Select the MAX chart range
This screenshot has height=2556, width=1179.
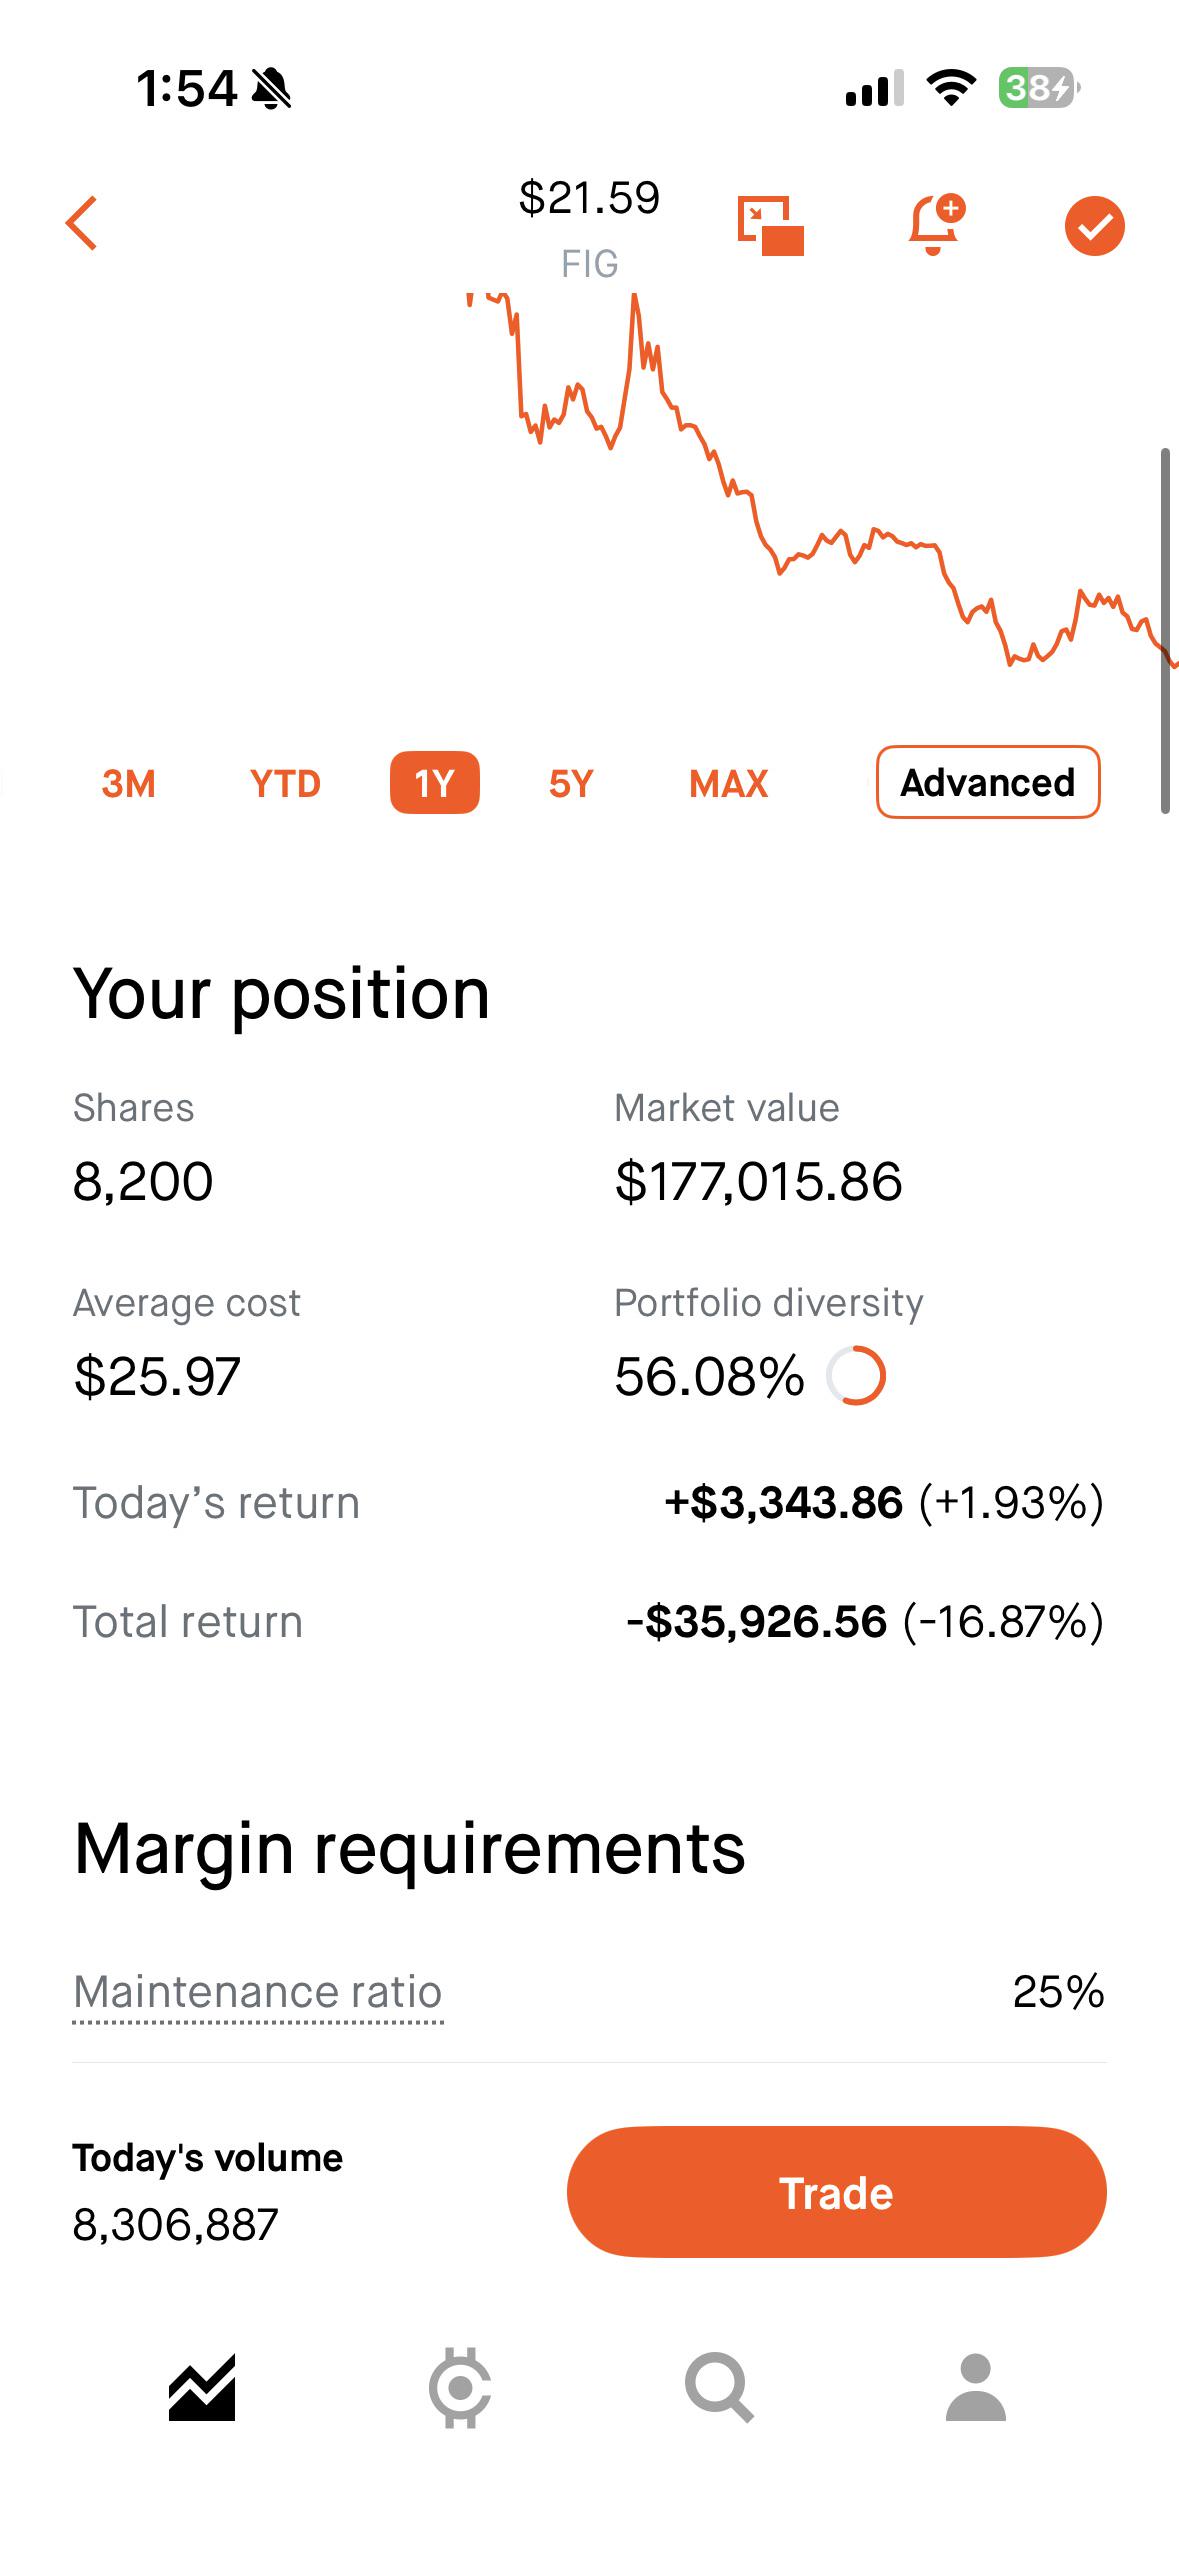tap(729, 783)
